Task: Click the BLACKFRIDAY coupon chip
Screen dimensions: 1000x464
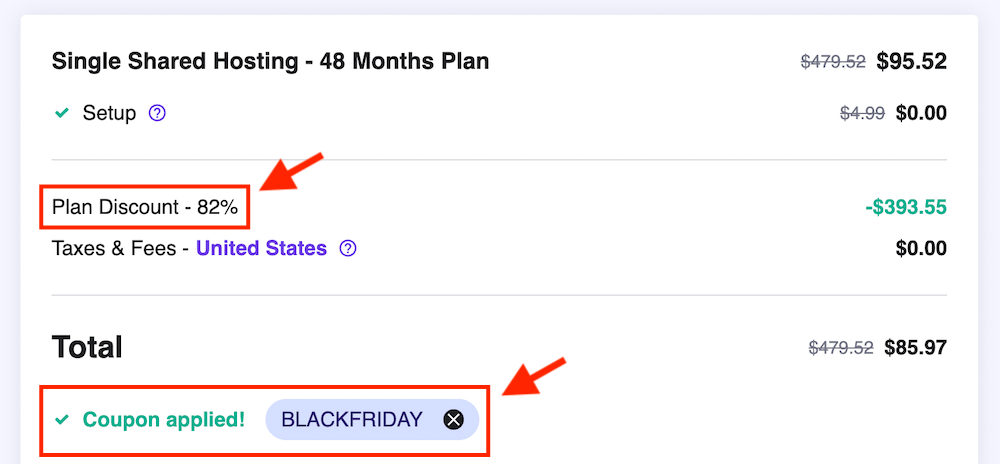Action: pyautogui.click(x=352, y=420)
